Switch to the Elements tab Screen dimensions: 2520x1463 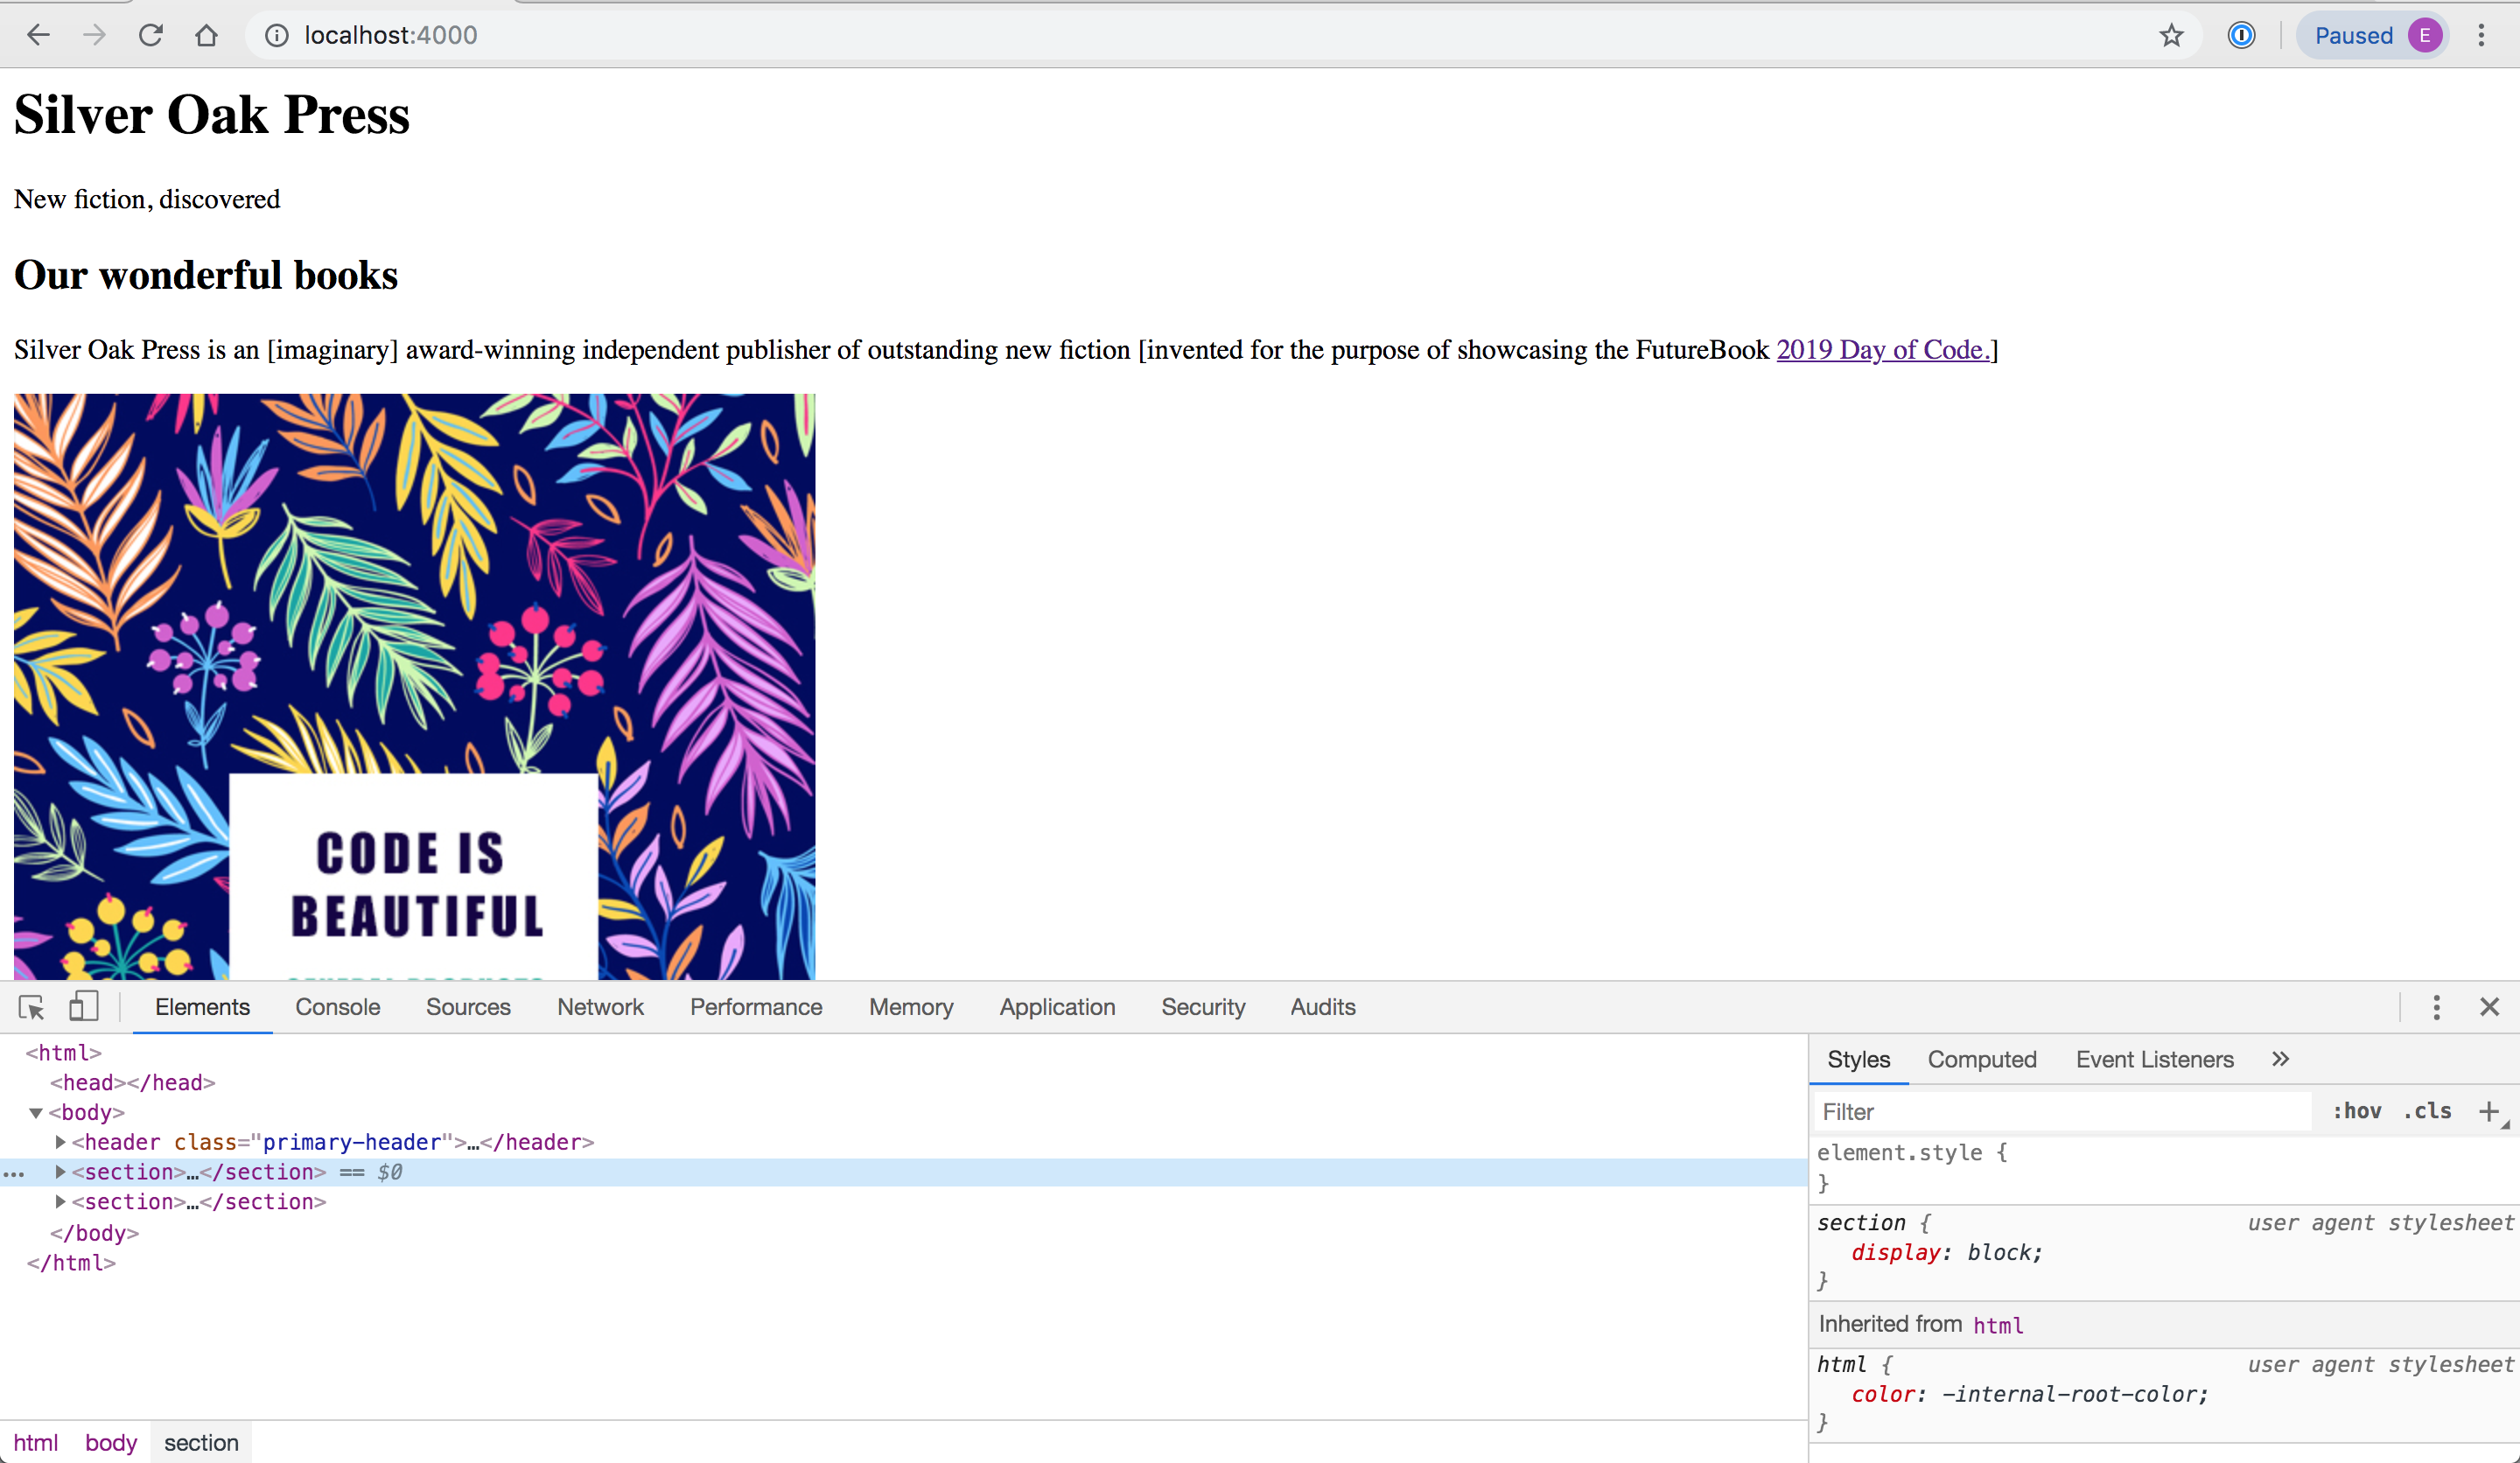202,1007
